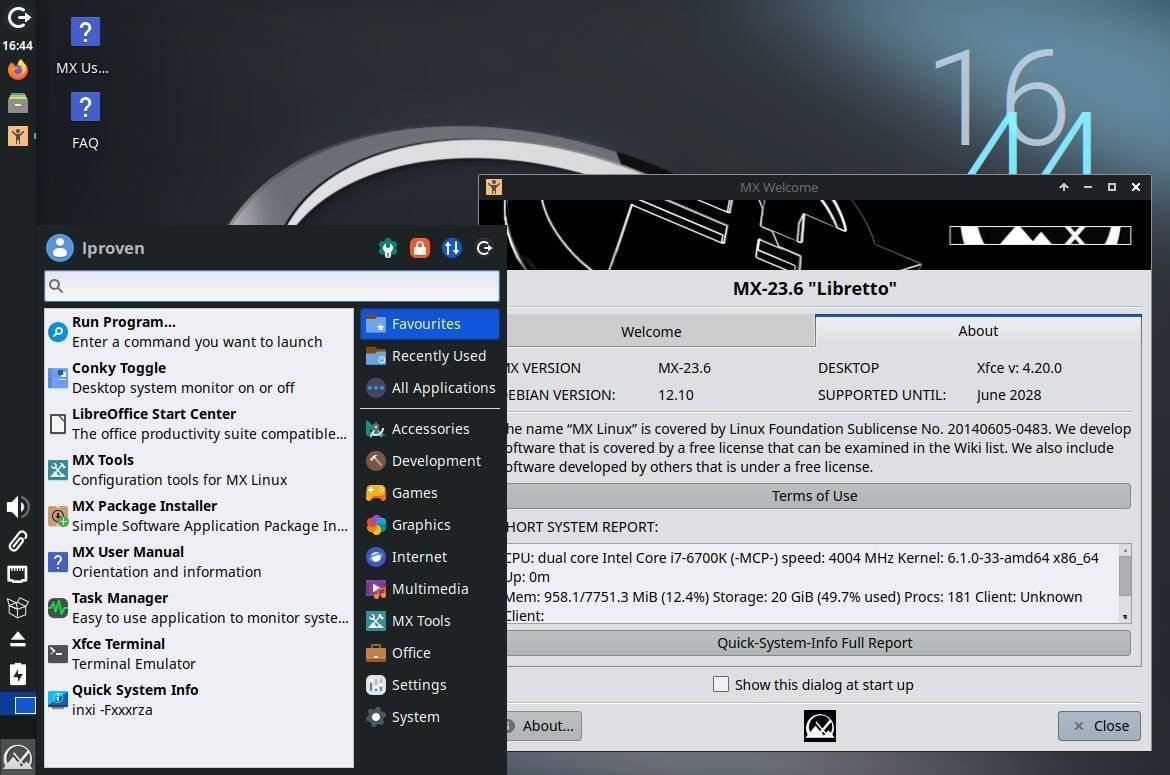This screenshot has height=775, width=1170.
Task: Open the System category
Action: pos(430,717)
